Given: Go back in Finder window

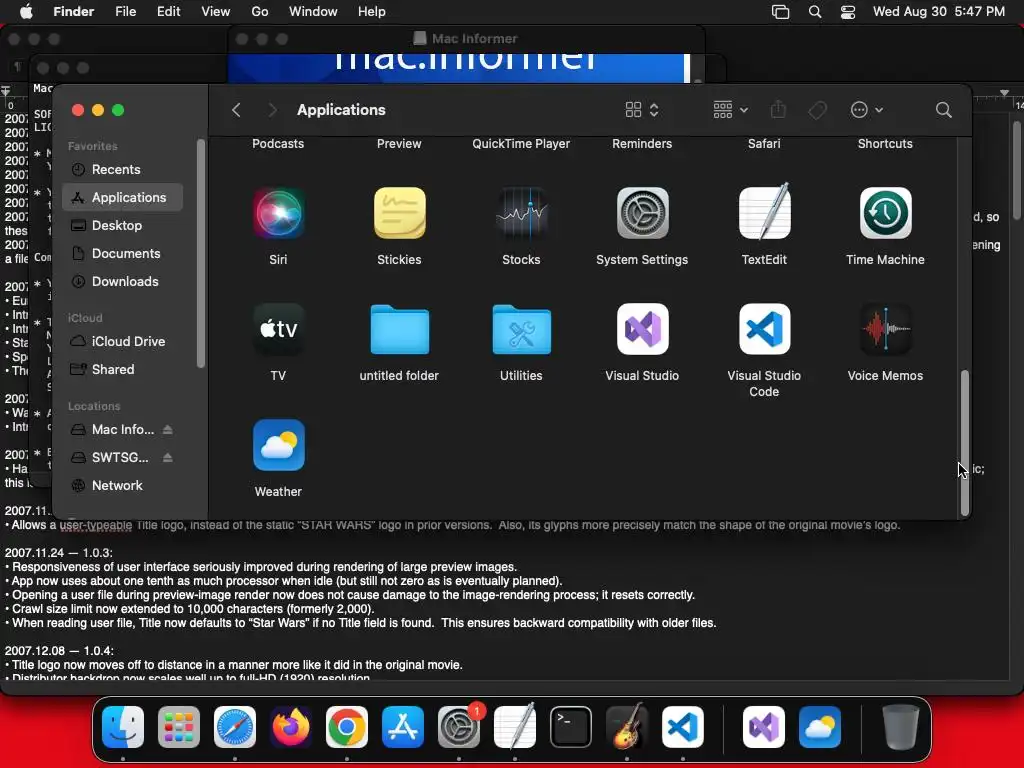Looking at the screenshot, I should point(236,110).
